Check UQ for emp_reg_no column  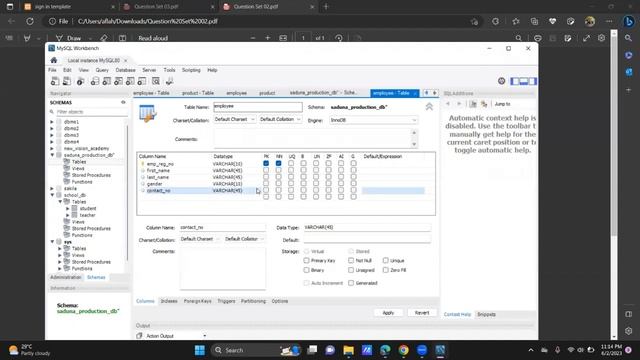coord(291,163)
